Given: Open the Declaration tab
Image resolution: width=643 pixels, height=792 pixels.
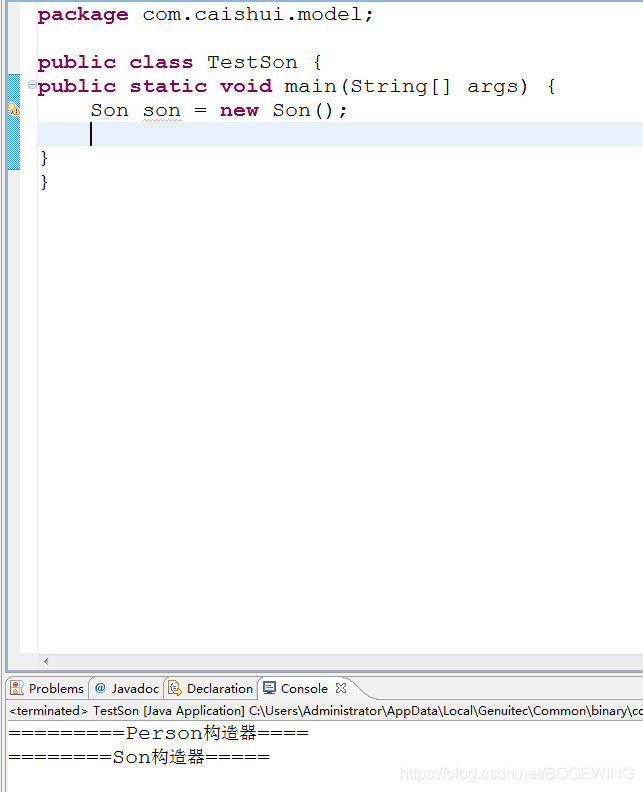Looking at the screenshot, I should [211, 688].
